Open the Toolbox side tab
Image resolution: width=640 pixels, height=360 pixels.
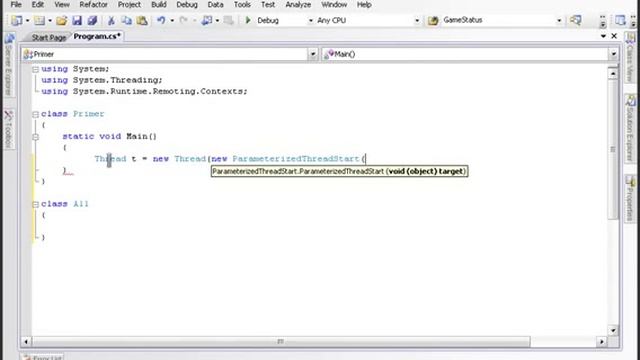(x=9, y=129)
